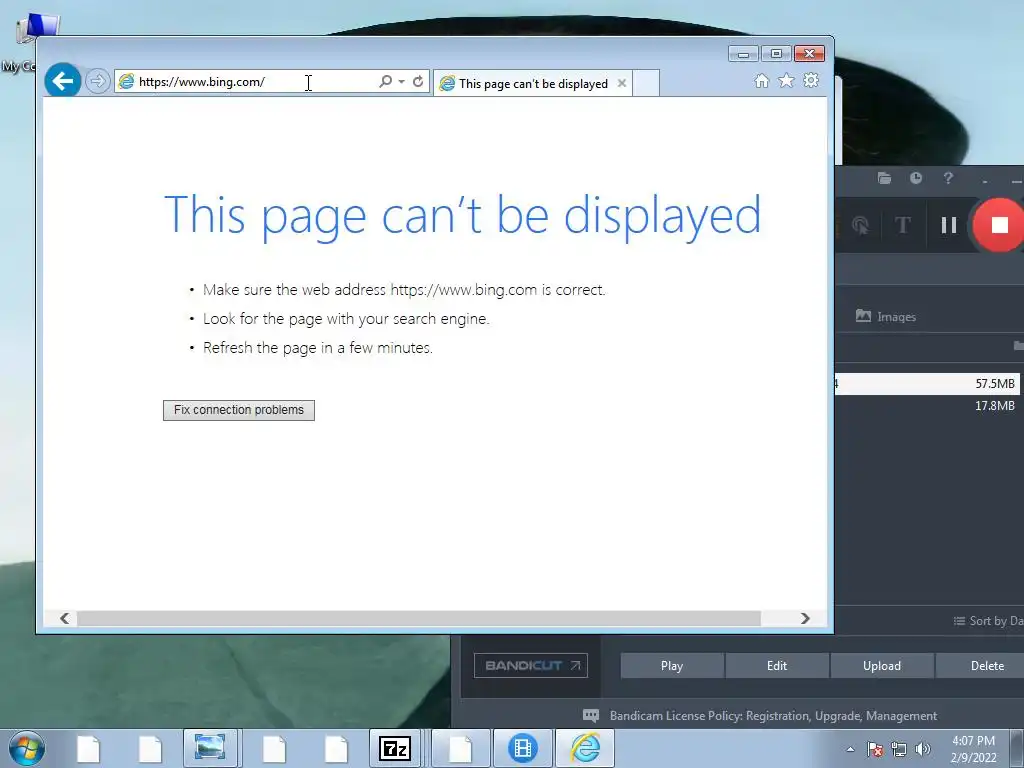Close the "This page can't be displayed" tab
Image resolution: width=1024 pixels, height=768 pixels.
click(x=622, y=83)
